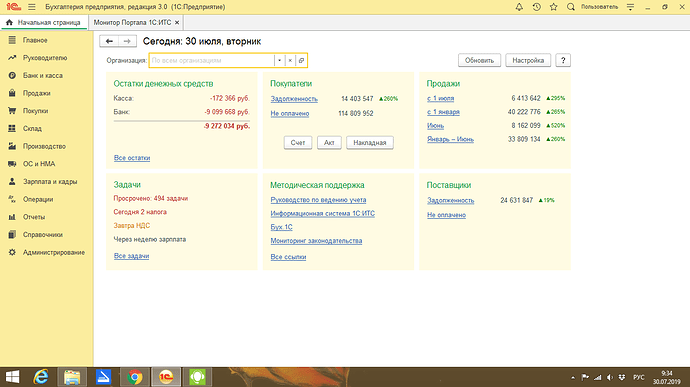690x387 pixels.
Task: Open Информационная система 1С:ИТС link
Action: 323,214
